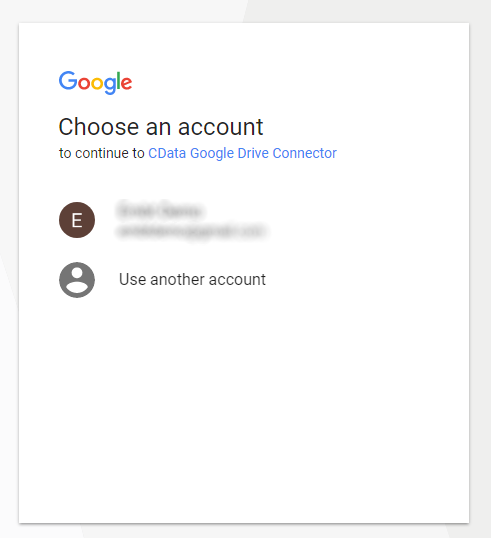This screenshot has height=538, width=491.
Task: Click the Google logo
Action: pos(95,82)
